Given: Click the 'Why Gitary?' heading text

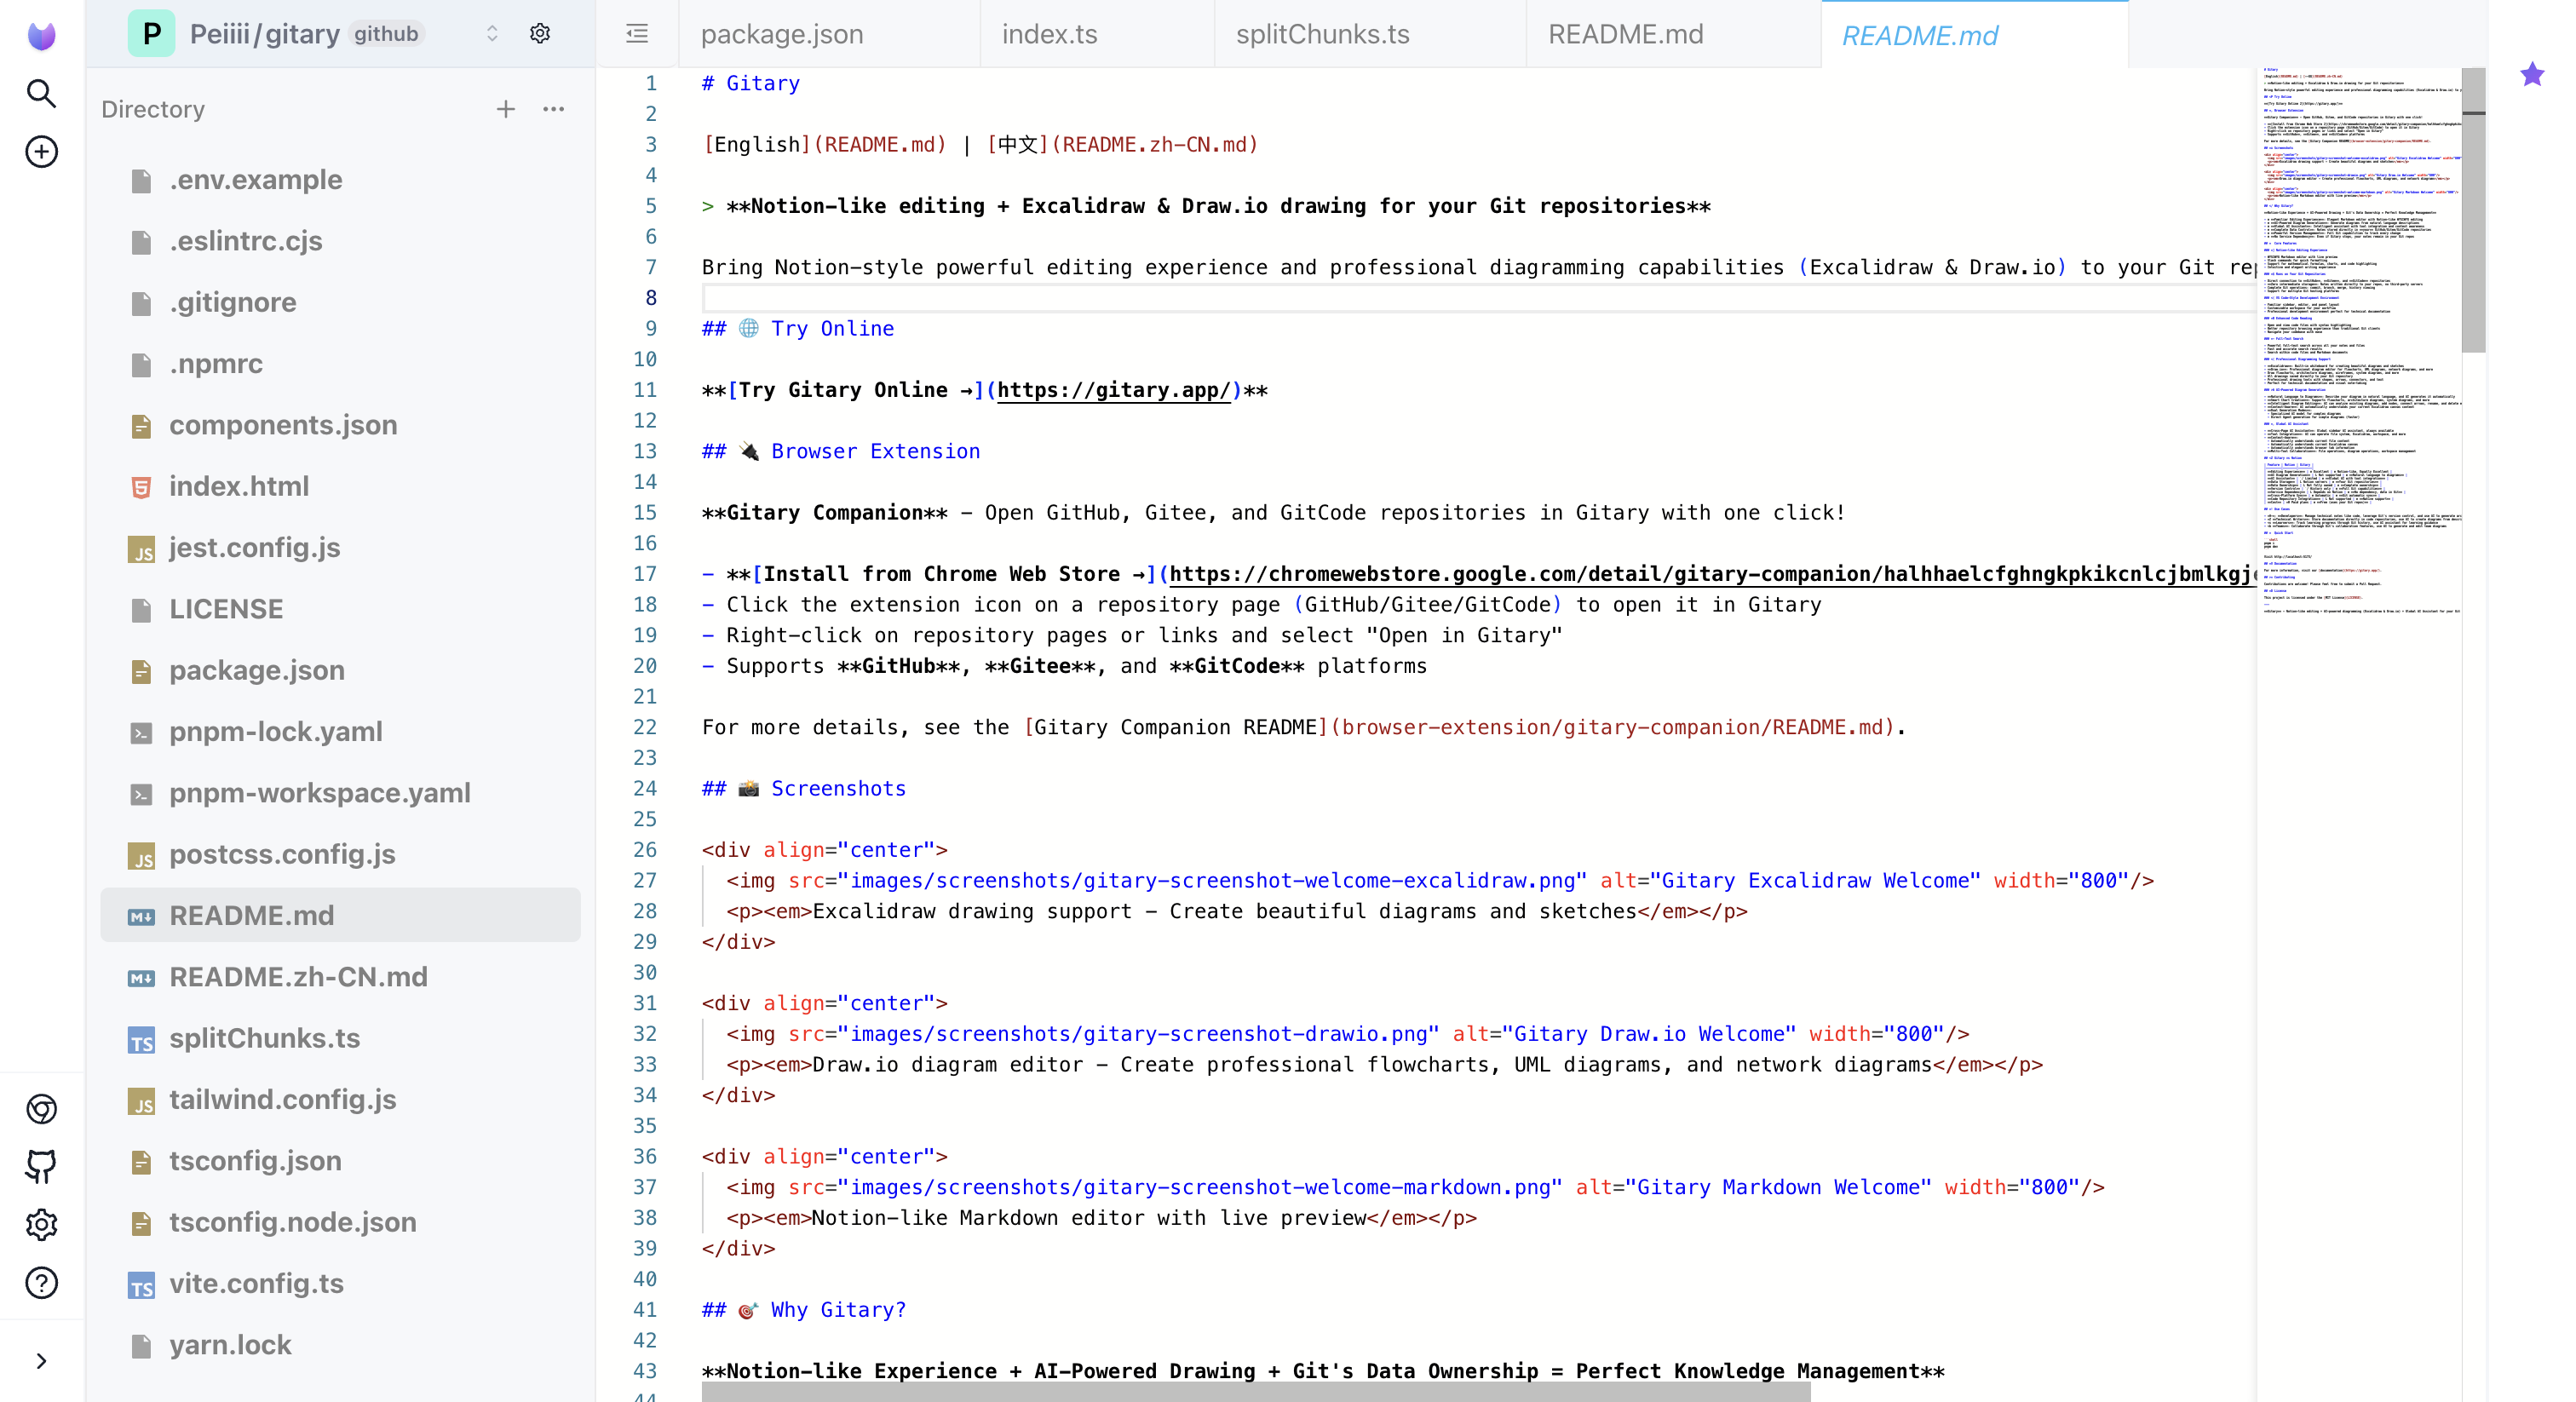Looking at the screenshot, I should (838, 1309).
